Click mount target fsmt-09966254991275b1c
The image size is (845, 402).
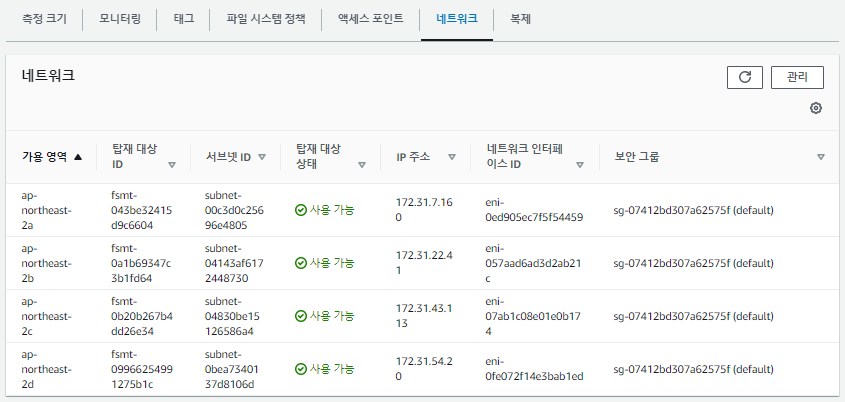142,369
